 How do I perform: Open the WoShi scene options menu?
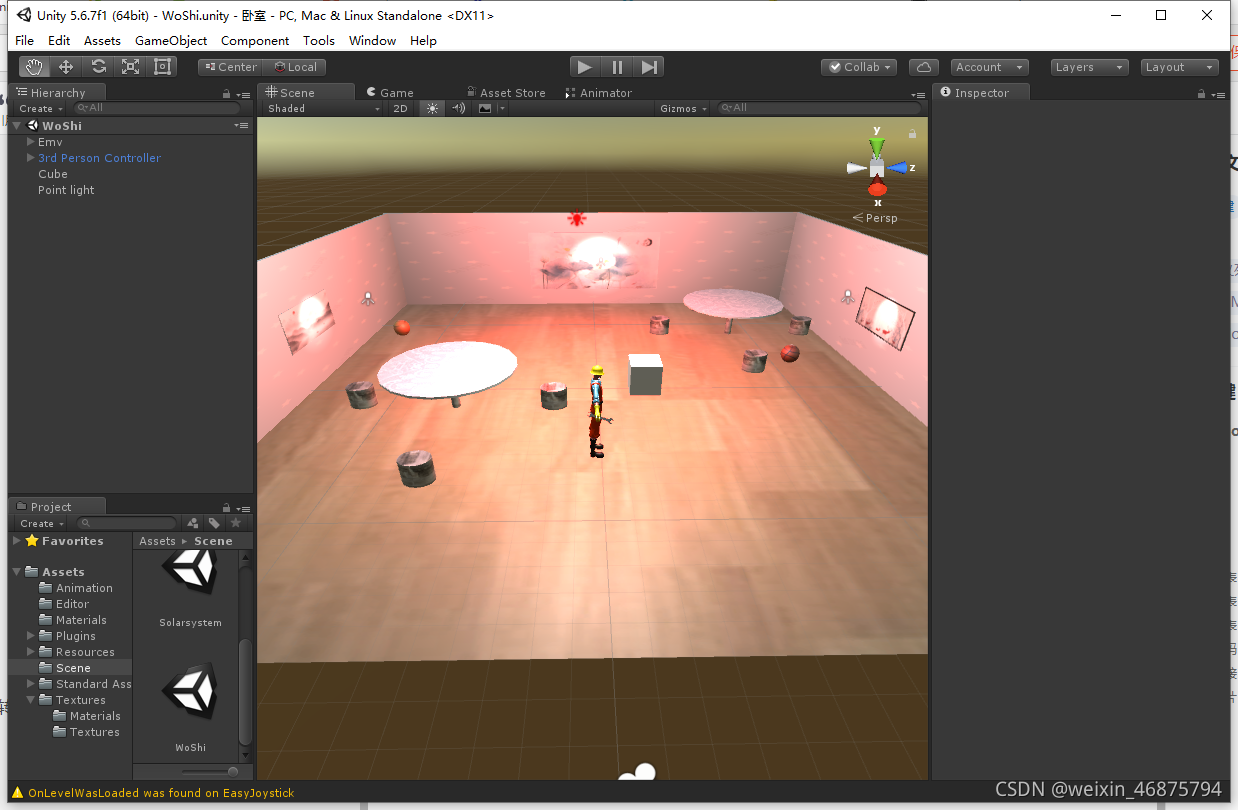pos(241,126)
